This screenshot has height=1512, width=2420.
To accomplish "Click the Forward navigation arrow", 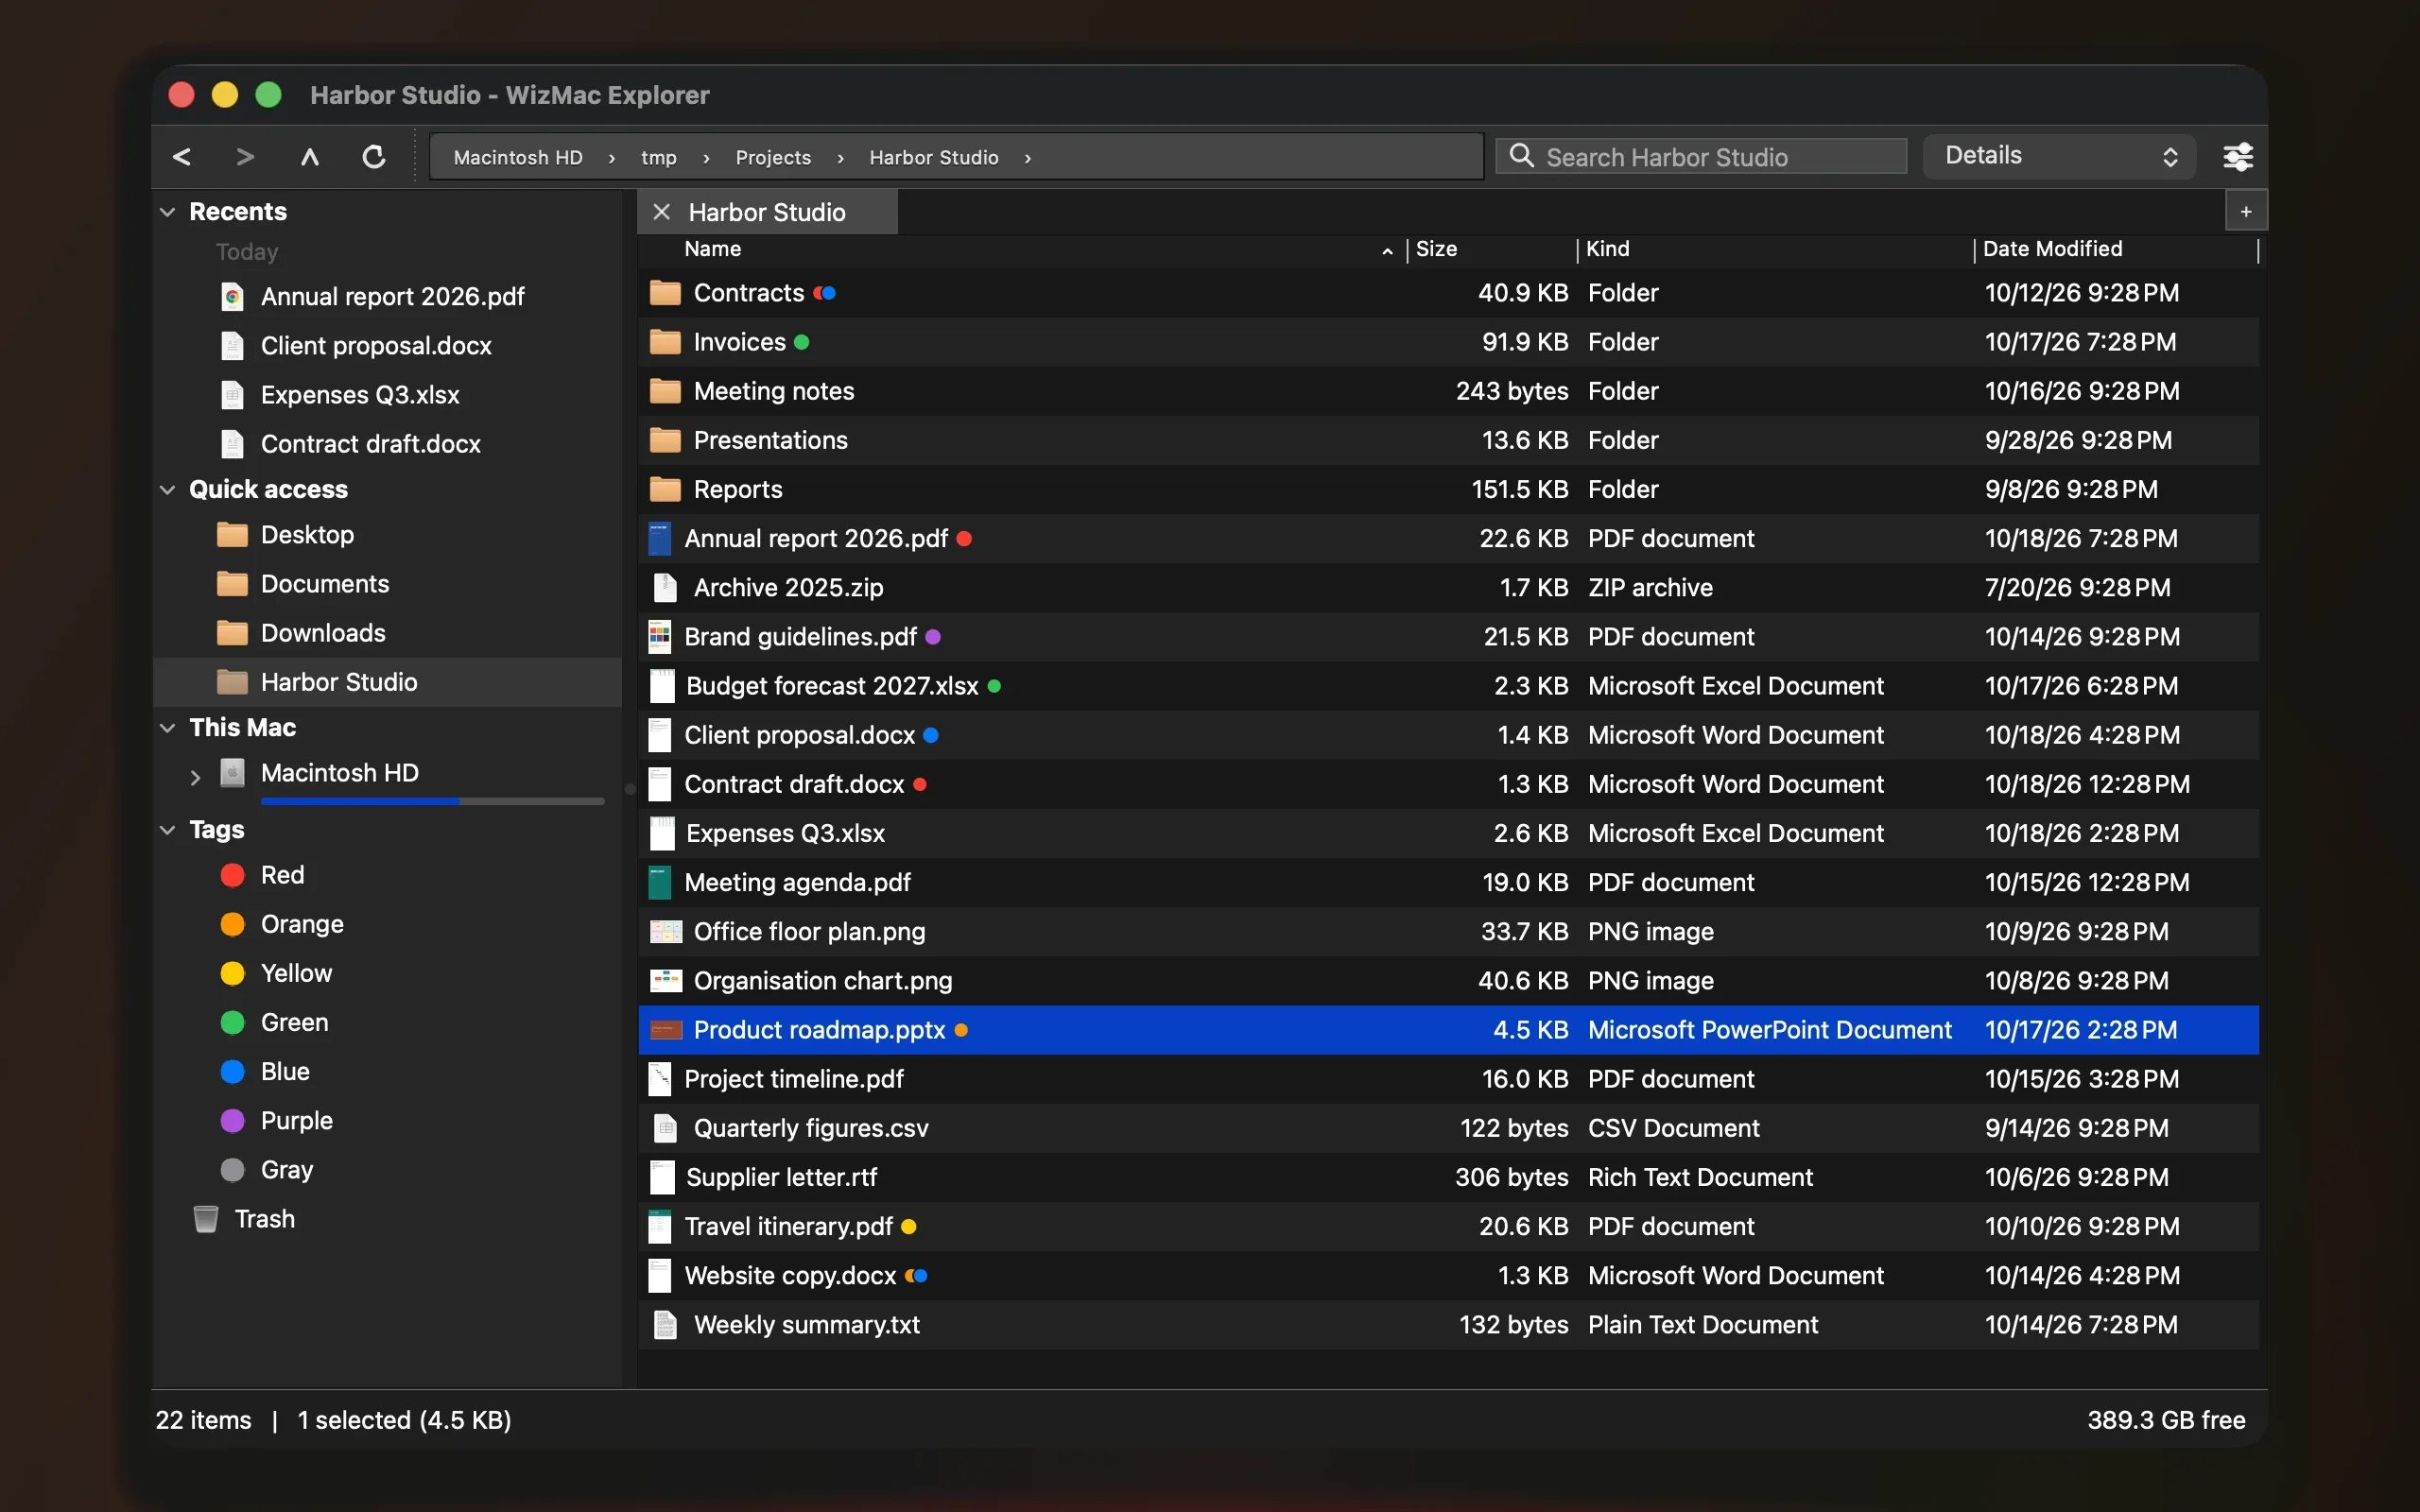I will tap(245, 157).
